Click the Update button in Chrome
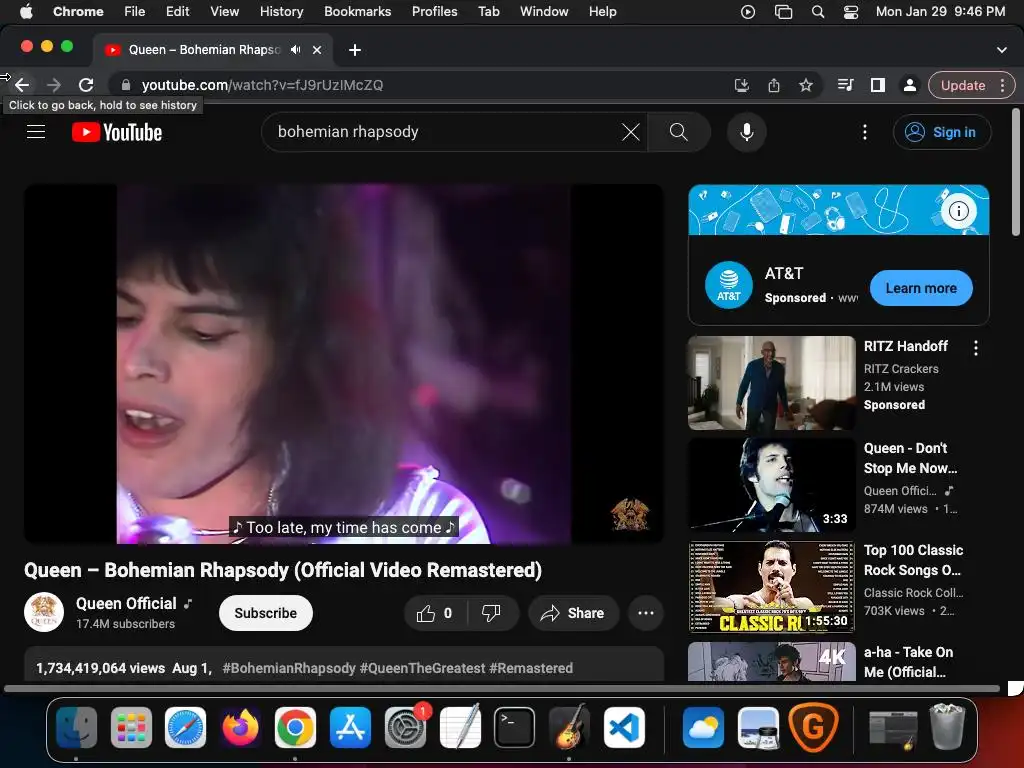The width and height of the screenshot is (1024, 768). click(963, 85)
